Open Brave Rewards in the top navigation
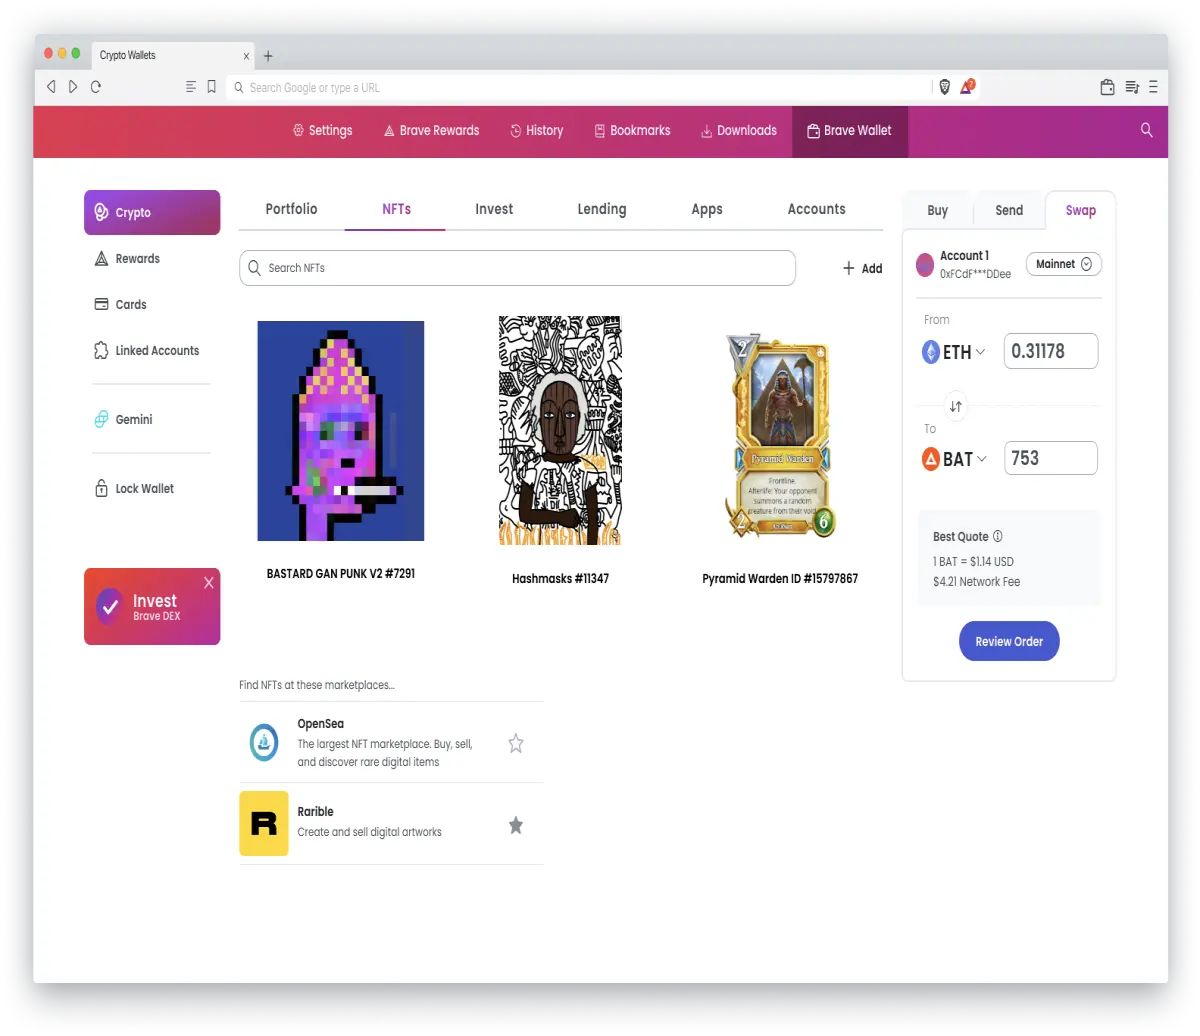Viewport: 1200px width, 1036px height. point(431,131)
